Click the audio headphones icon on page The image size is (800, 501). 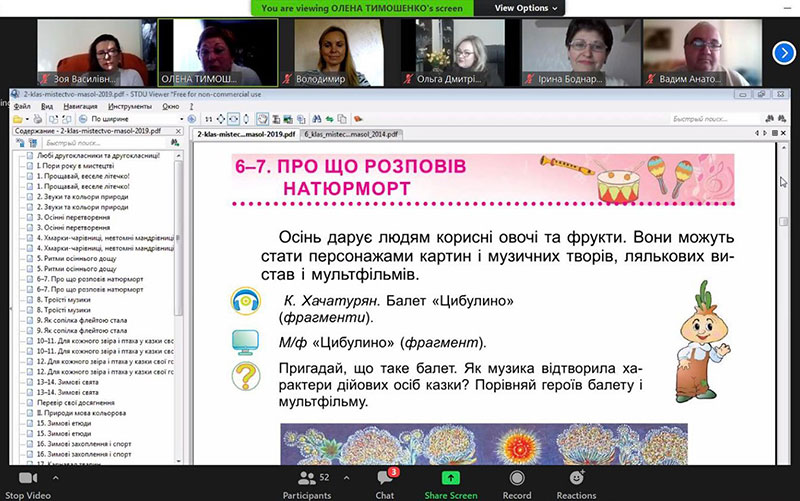pyautogui.click(x=245, y=301)
